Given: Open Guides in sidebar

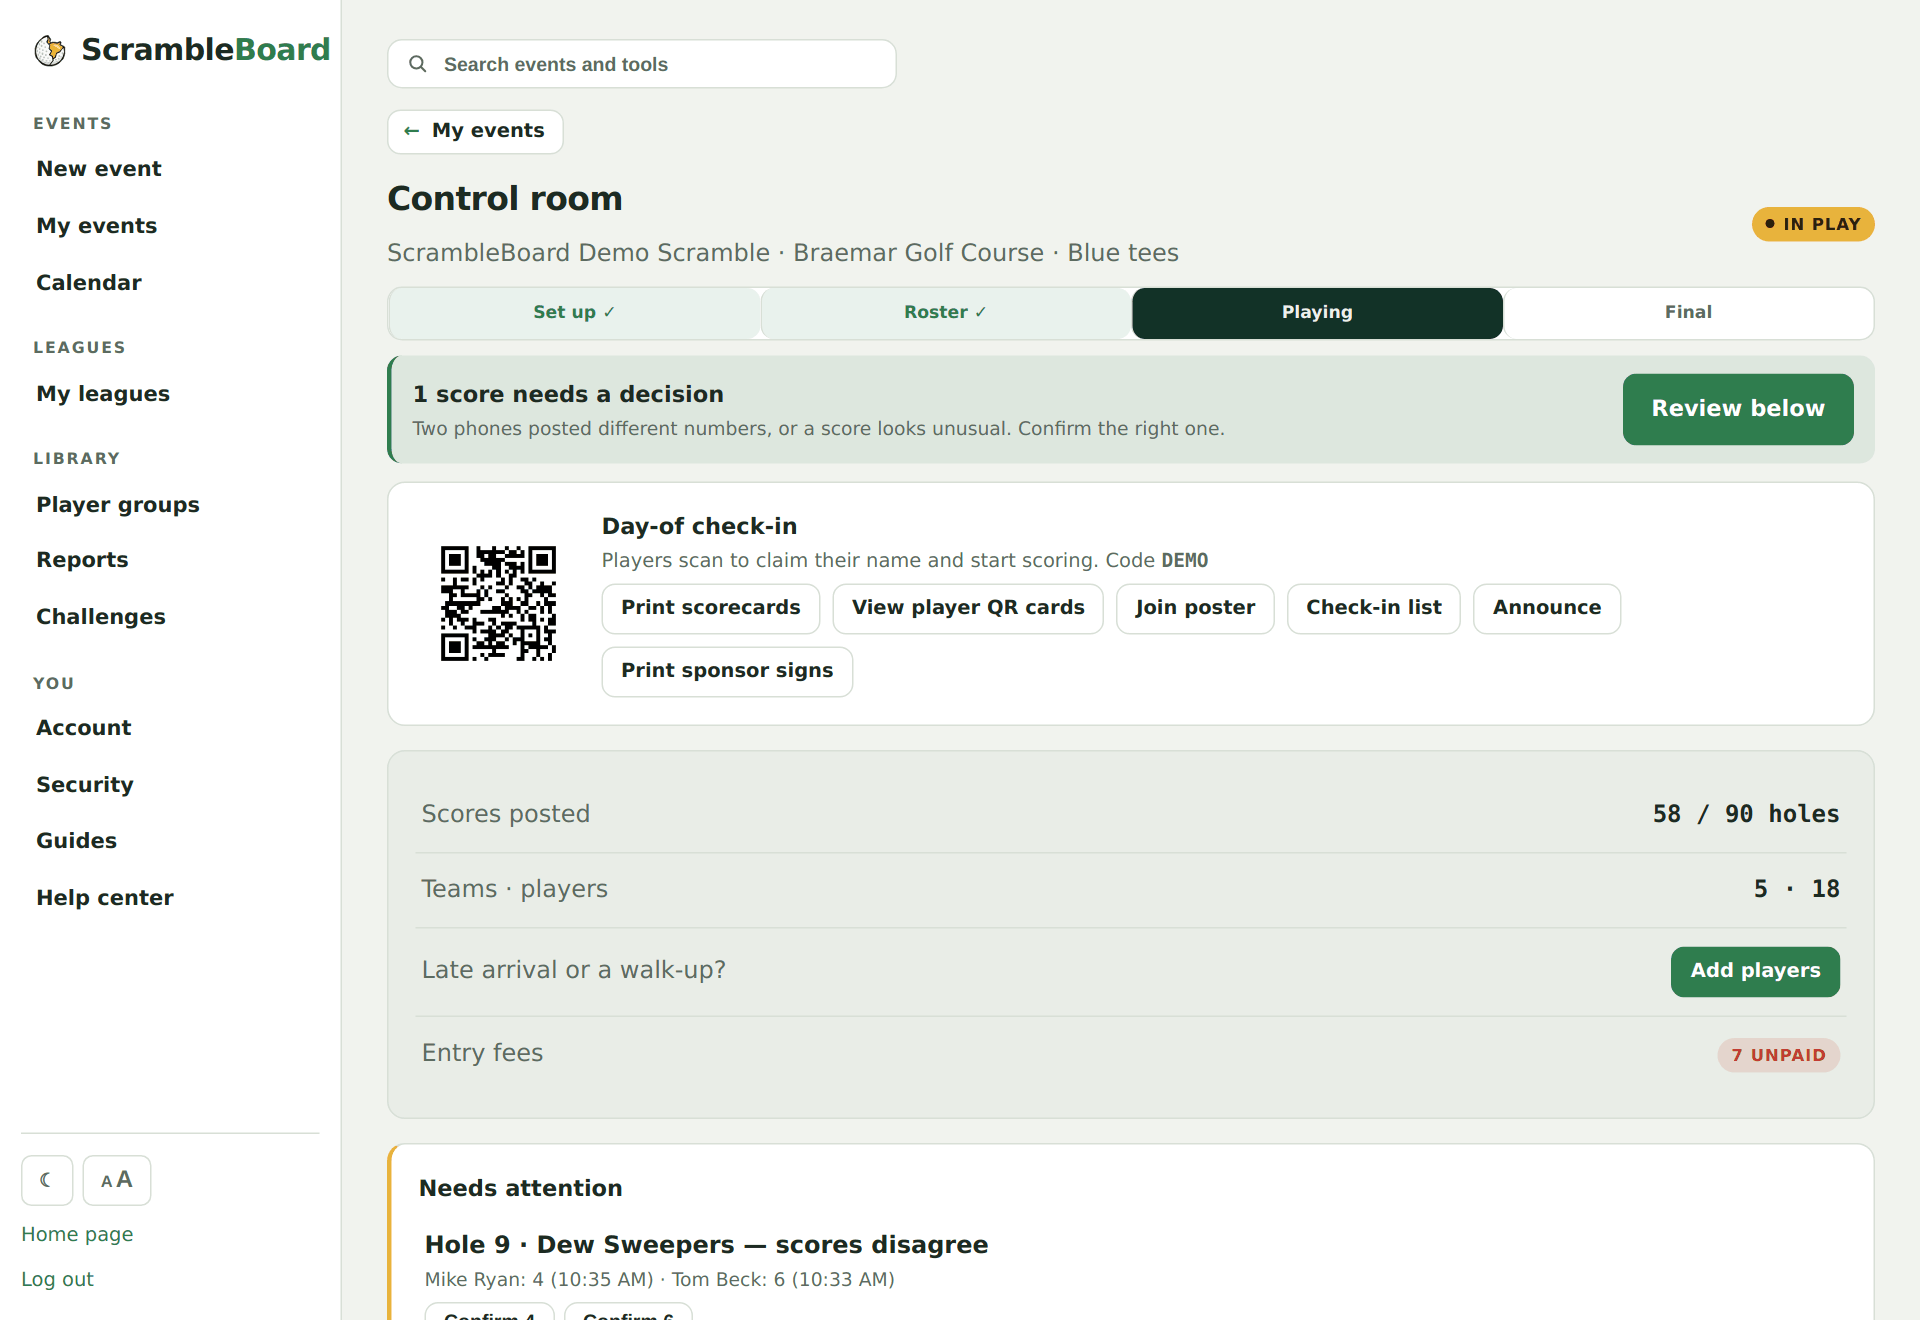Looking at the screenshot, I should pyautogui.click(x=77, y=841).
